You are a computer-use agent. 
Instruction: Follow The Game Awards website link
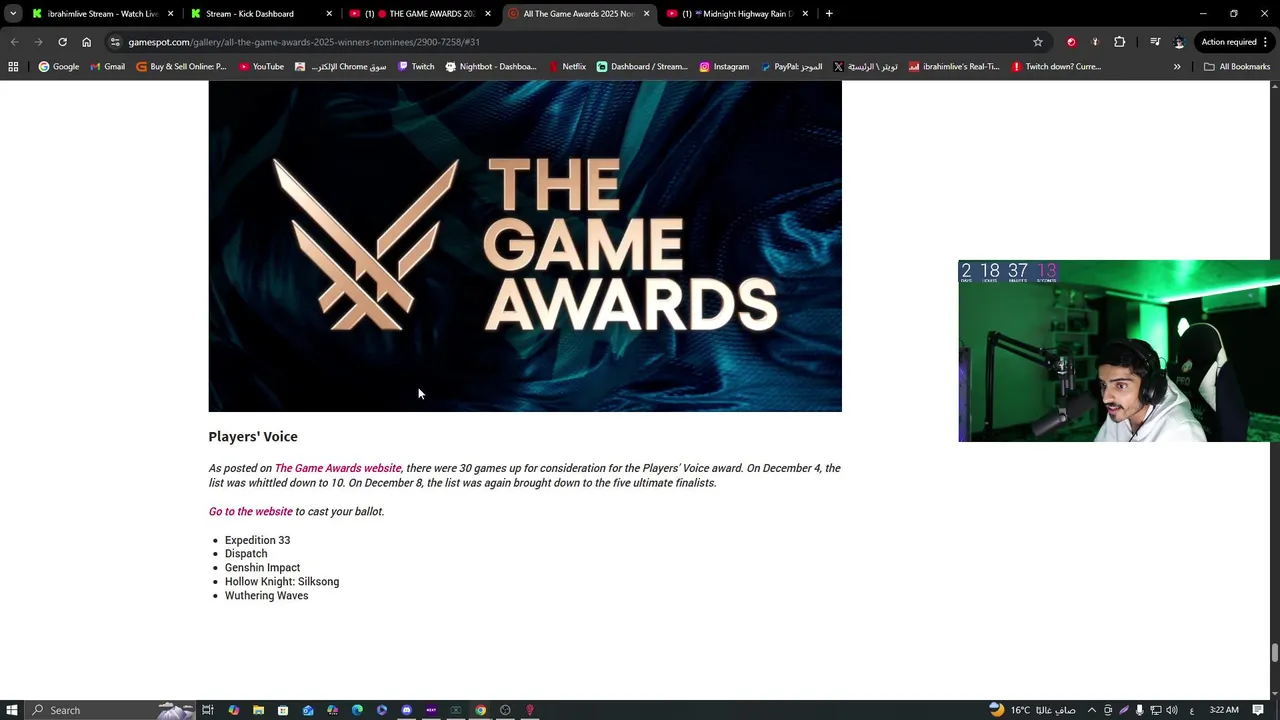338,468
